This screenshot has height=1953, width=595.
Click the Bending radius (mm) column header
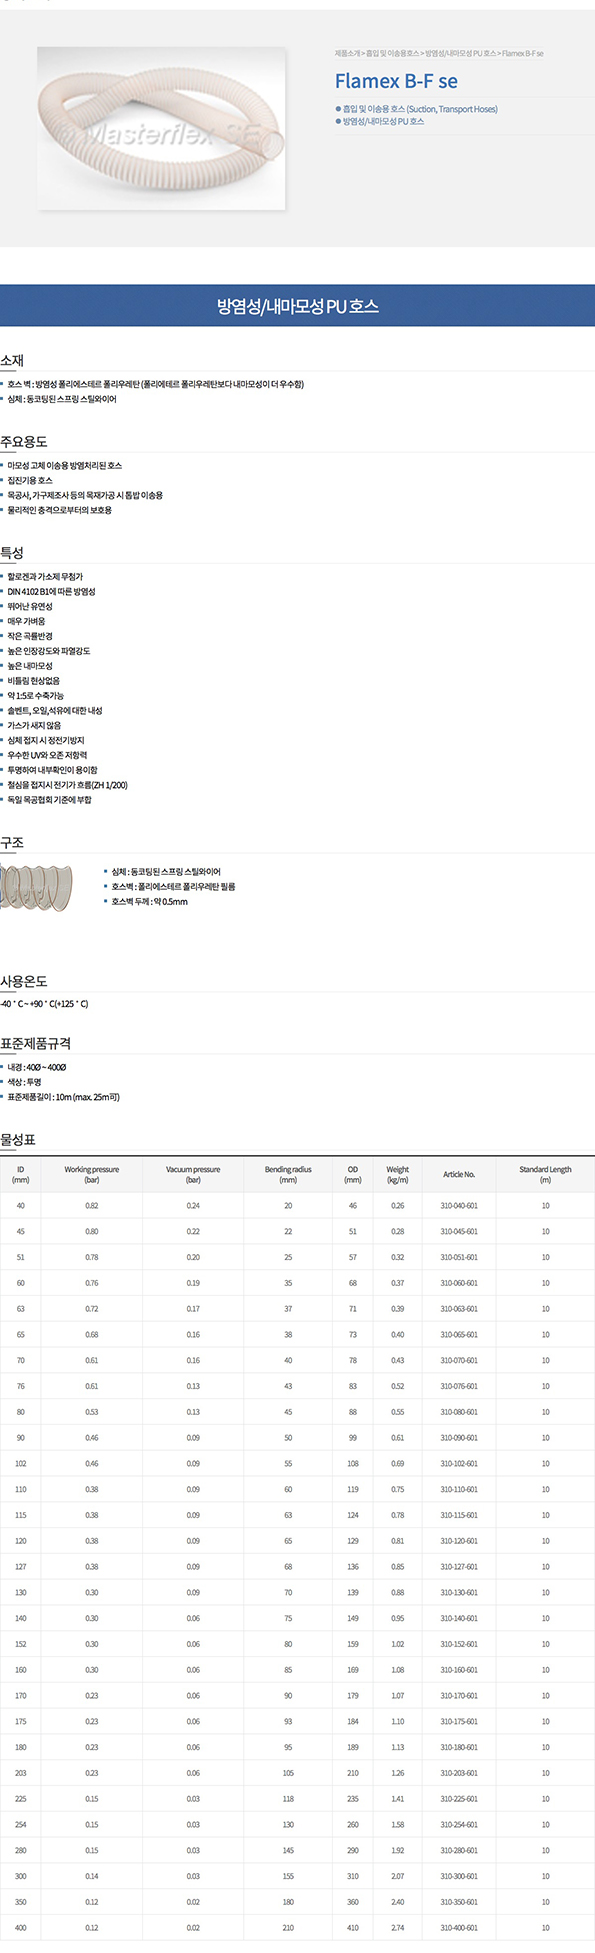coord(288,1174)
